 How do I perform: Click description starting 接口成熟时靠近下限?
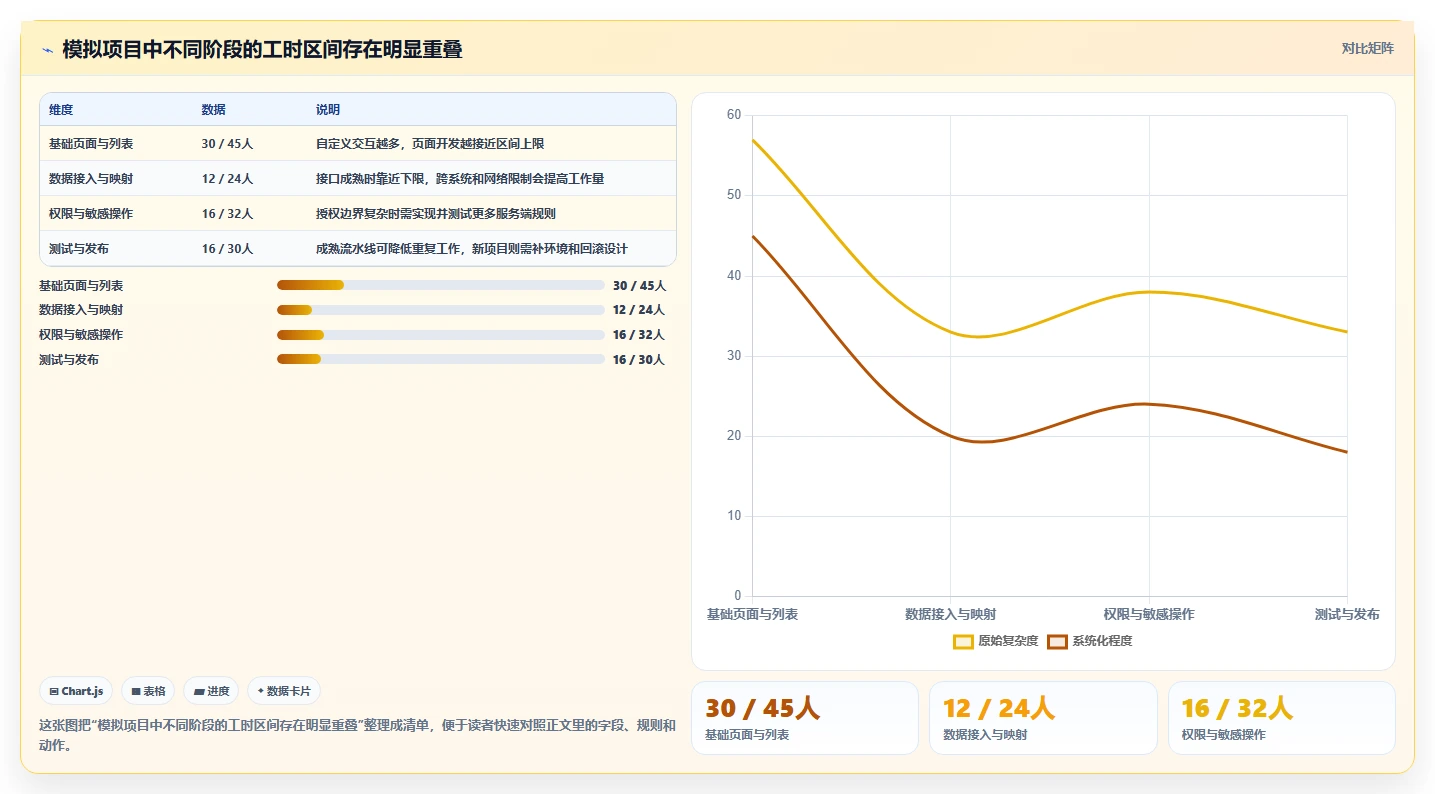pyautogui.click(x=460, y=179)
